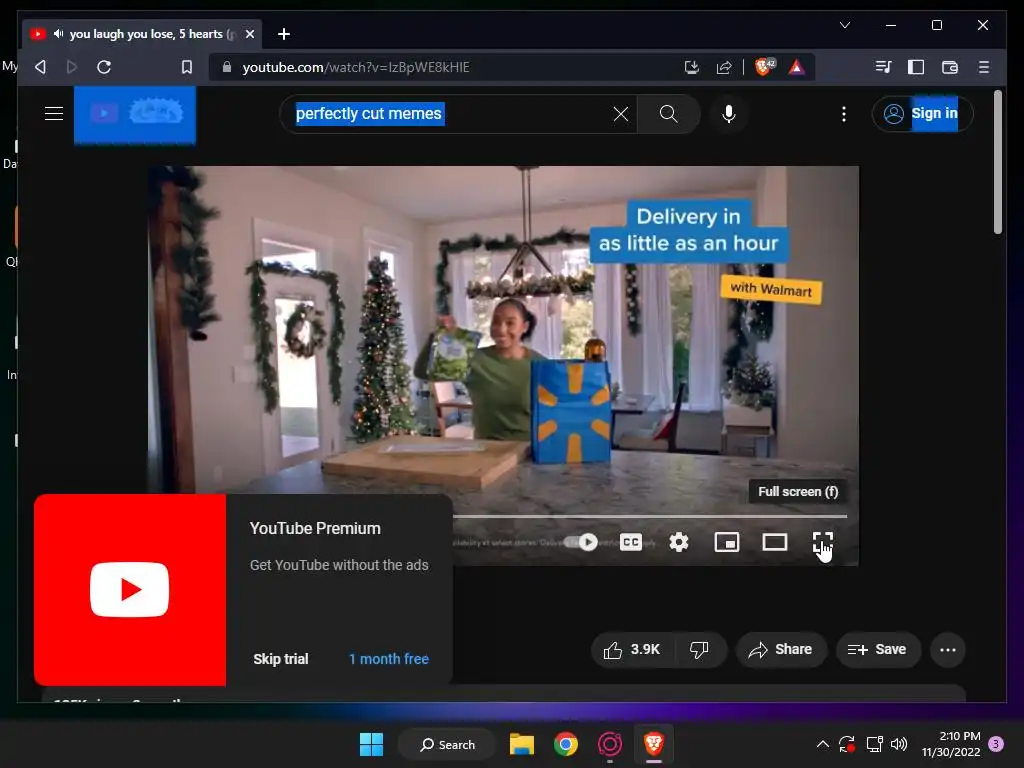The height and width of the screenshot is (768, 1024).
Task: Dislike the video with thumbs down
Action: click(x=699, y=650)
